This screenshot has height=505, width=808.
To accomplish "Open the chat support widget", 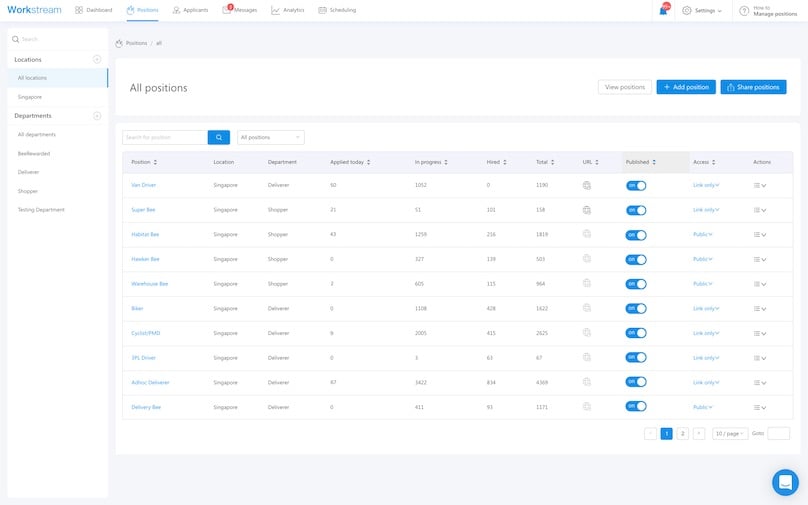I will coord(785,482).
